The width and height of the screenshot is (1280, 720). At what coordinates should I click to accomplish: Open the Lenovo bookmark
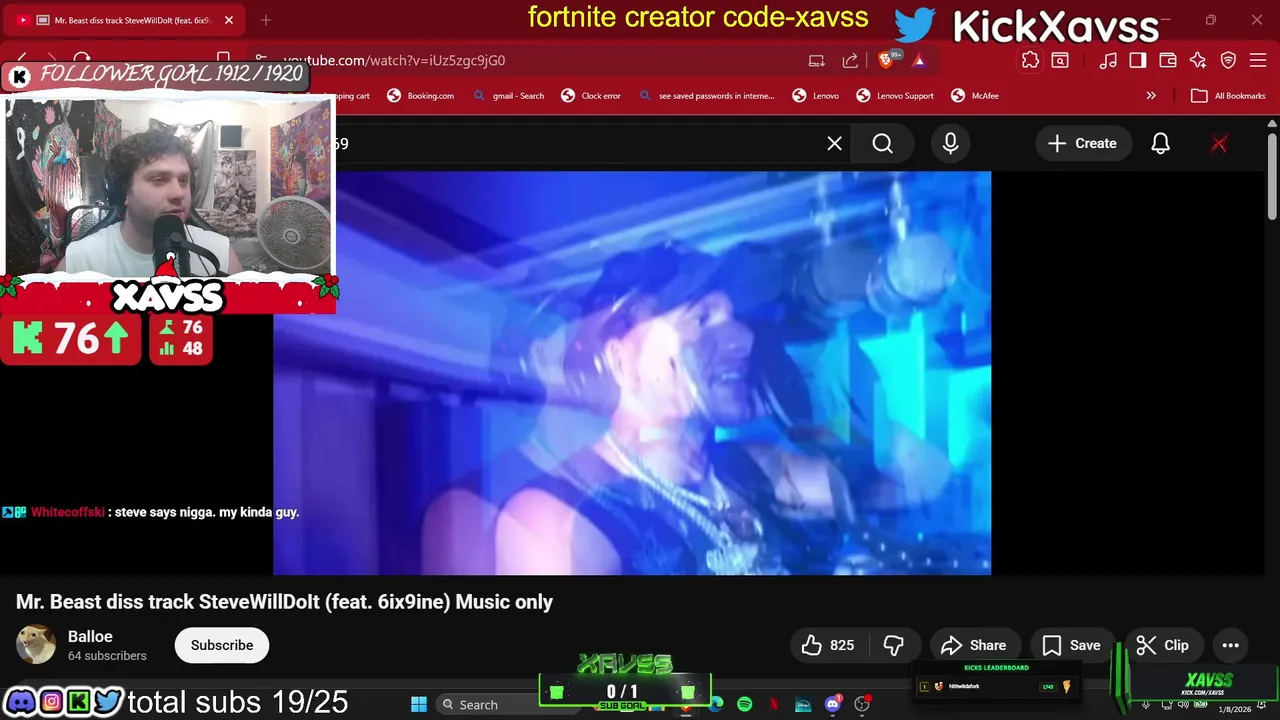point(816,96)
